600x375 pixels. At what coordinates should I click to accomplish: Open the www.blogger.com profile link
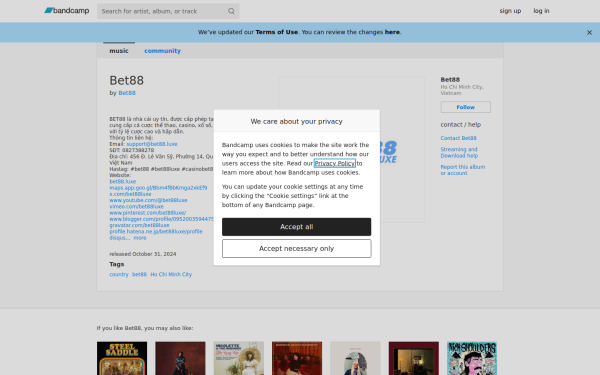[x=161, y=219]
